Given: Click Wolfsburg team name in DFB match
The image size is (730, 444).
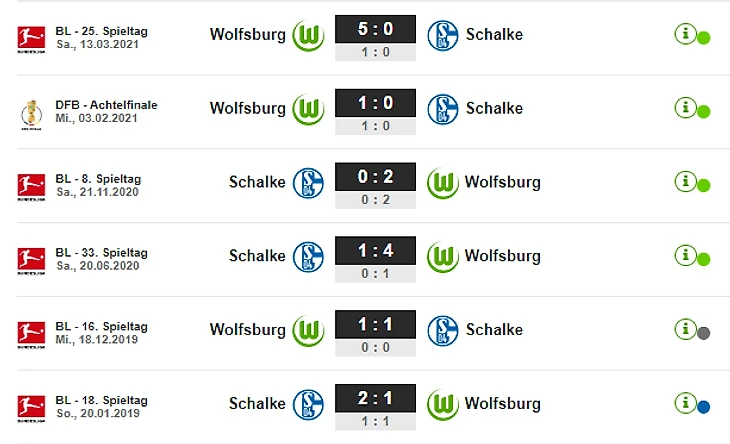Looking at the screenshot, I should click(248, 108).
